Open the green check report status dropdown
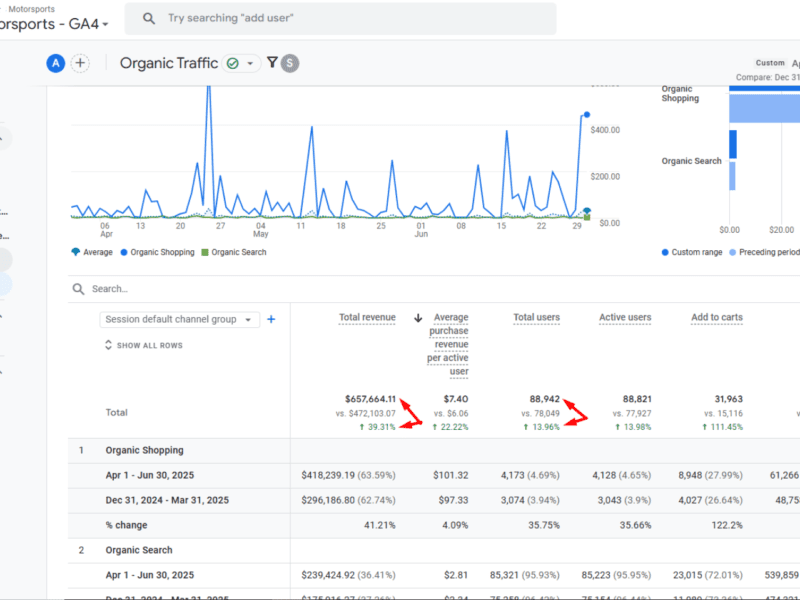 pyautogui.click(x=241, y=63)
